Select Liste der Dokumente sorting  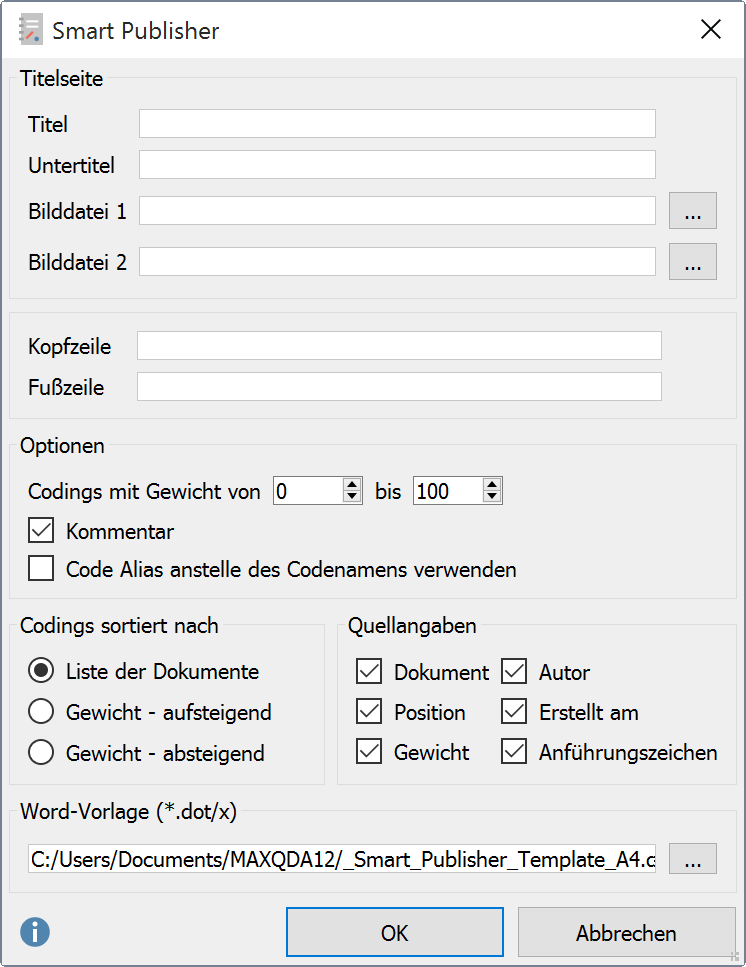point(41,671)
